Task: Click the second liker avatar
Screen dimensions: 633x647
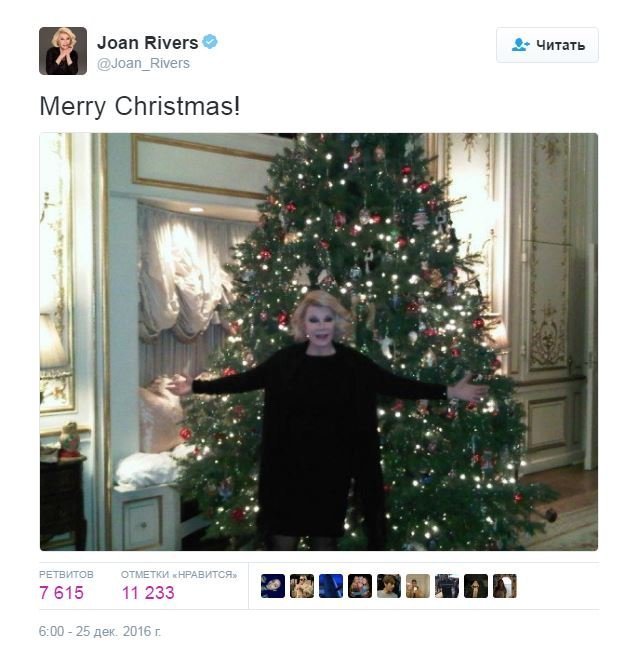Action: 302,586
